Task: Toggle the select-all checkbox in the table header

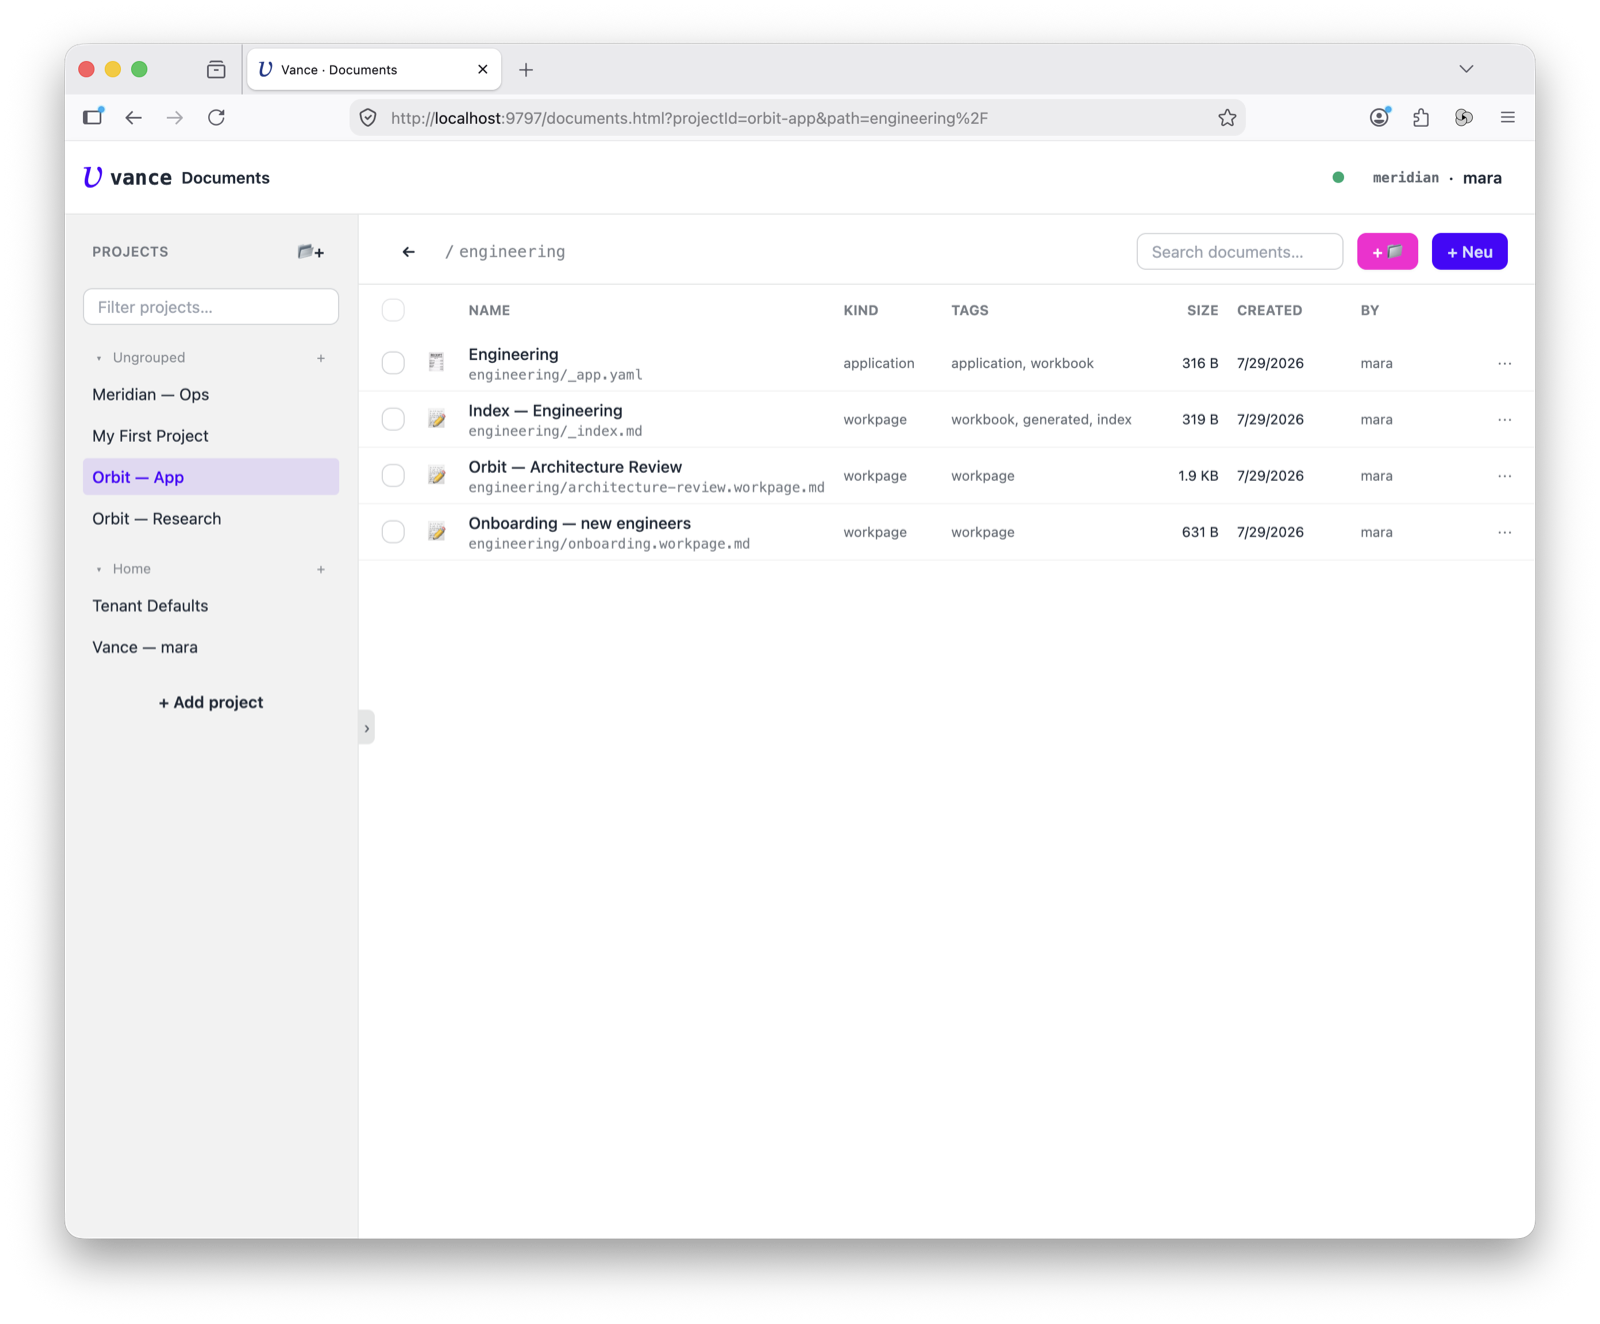Action: [x=393, y=310]
